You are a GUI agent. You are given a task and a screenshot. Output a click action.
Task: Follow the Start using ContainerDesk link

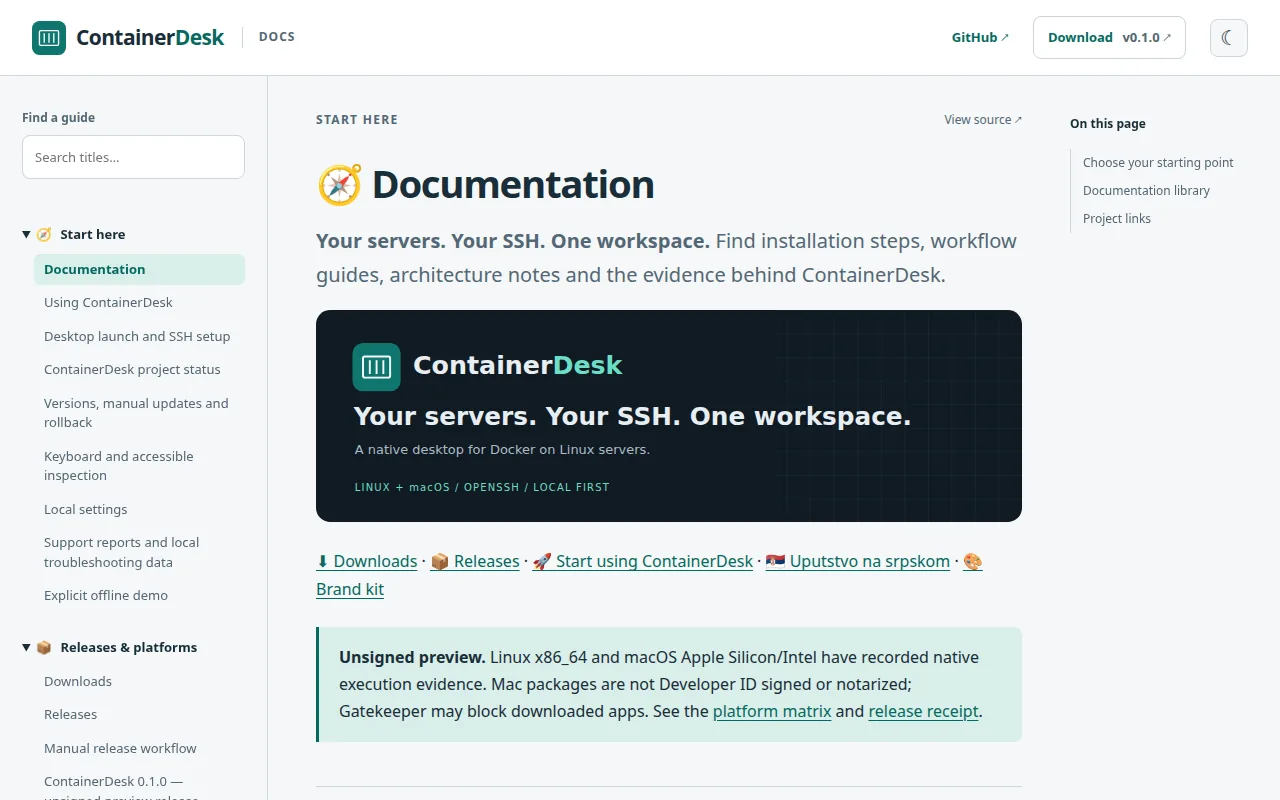pos(642,562)
